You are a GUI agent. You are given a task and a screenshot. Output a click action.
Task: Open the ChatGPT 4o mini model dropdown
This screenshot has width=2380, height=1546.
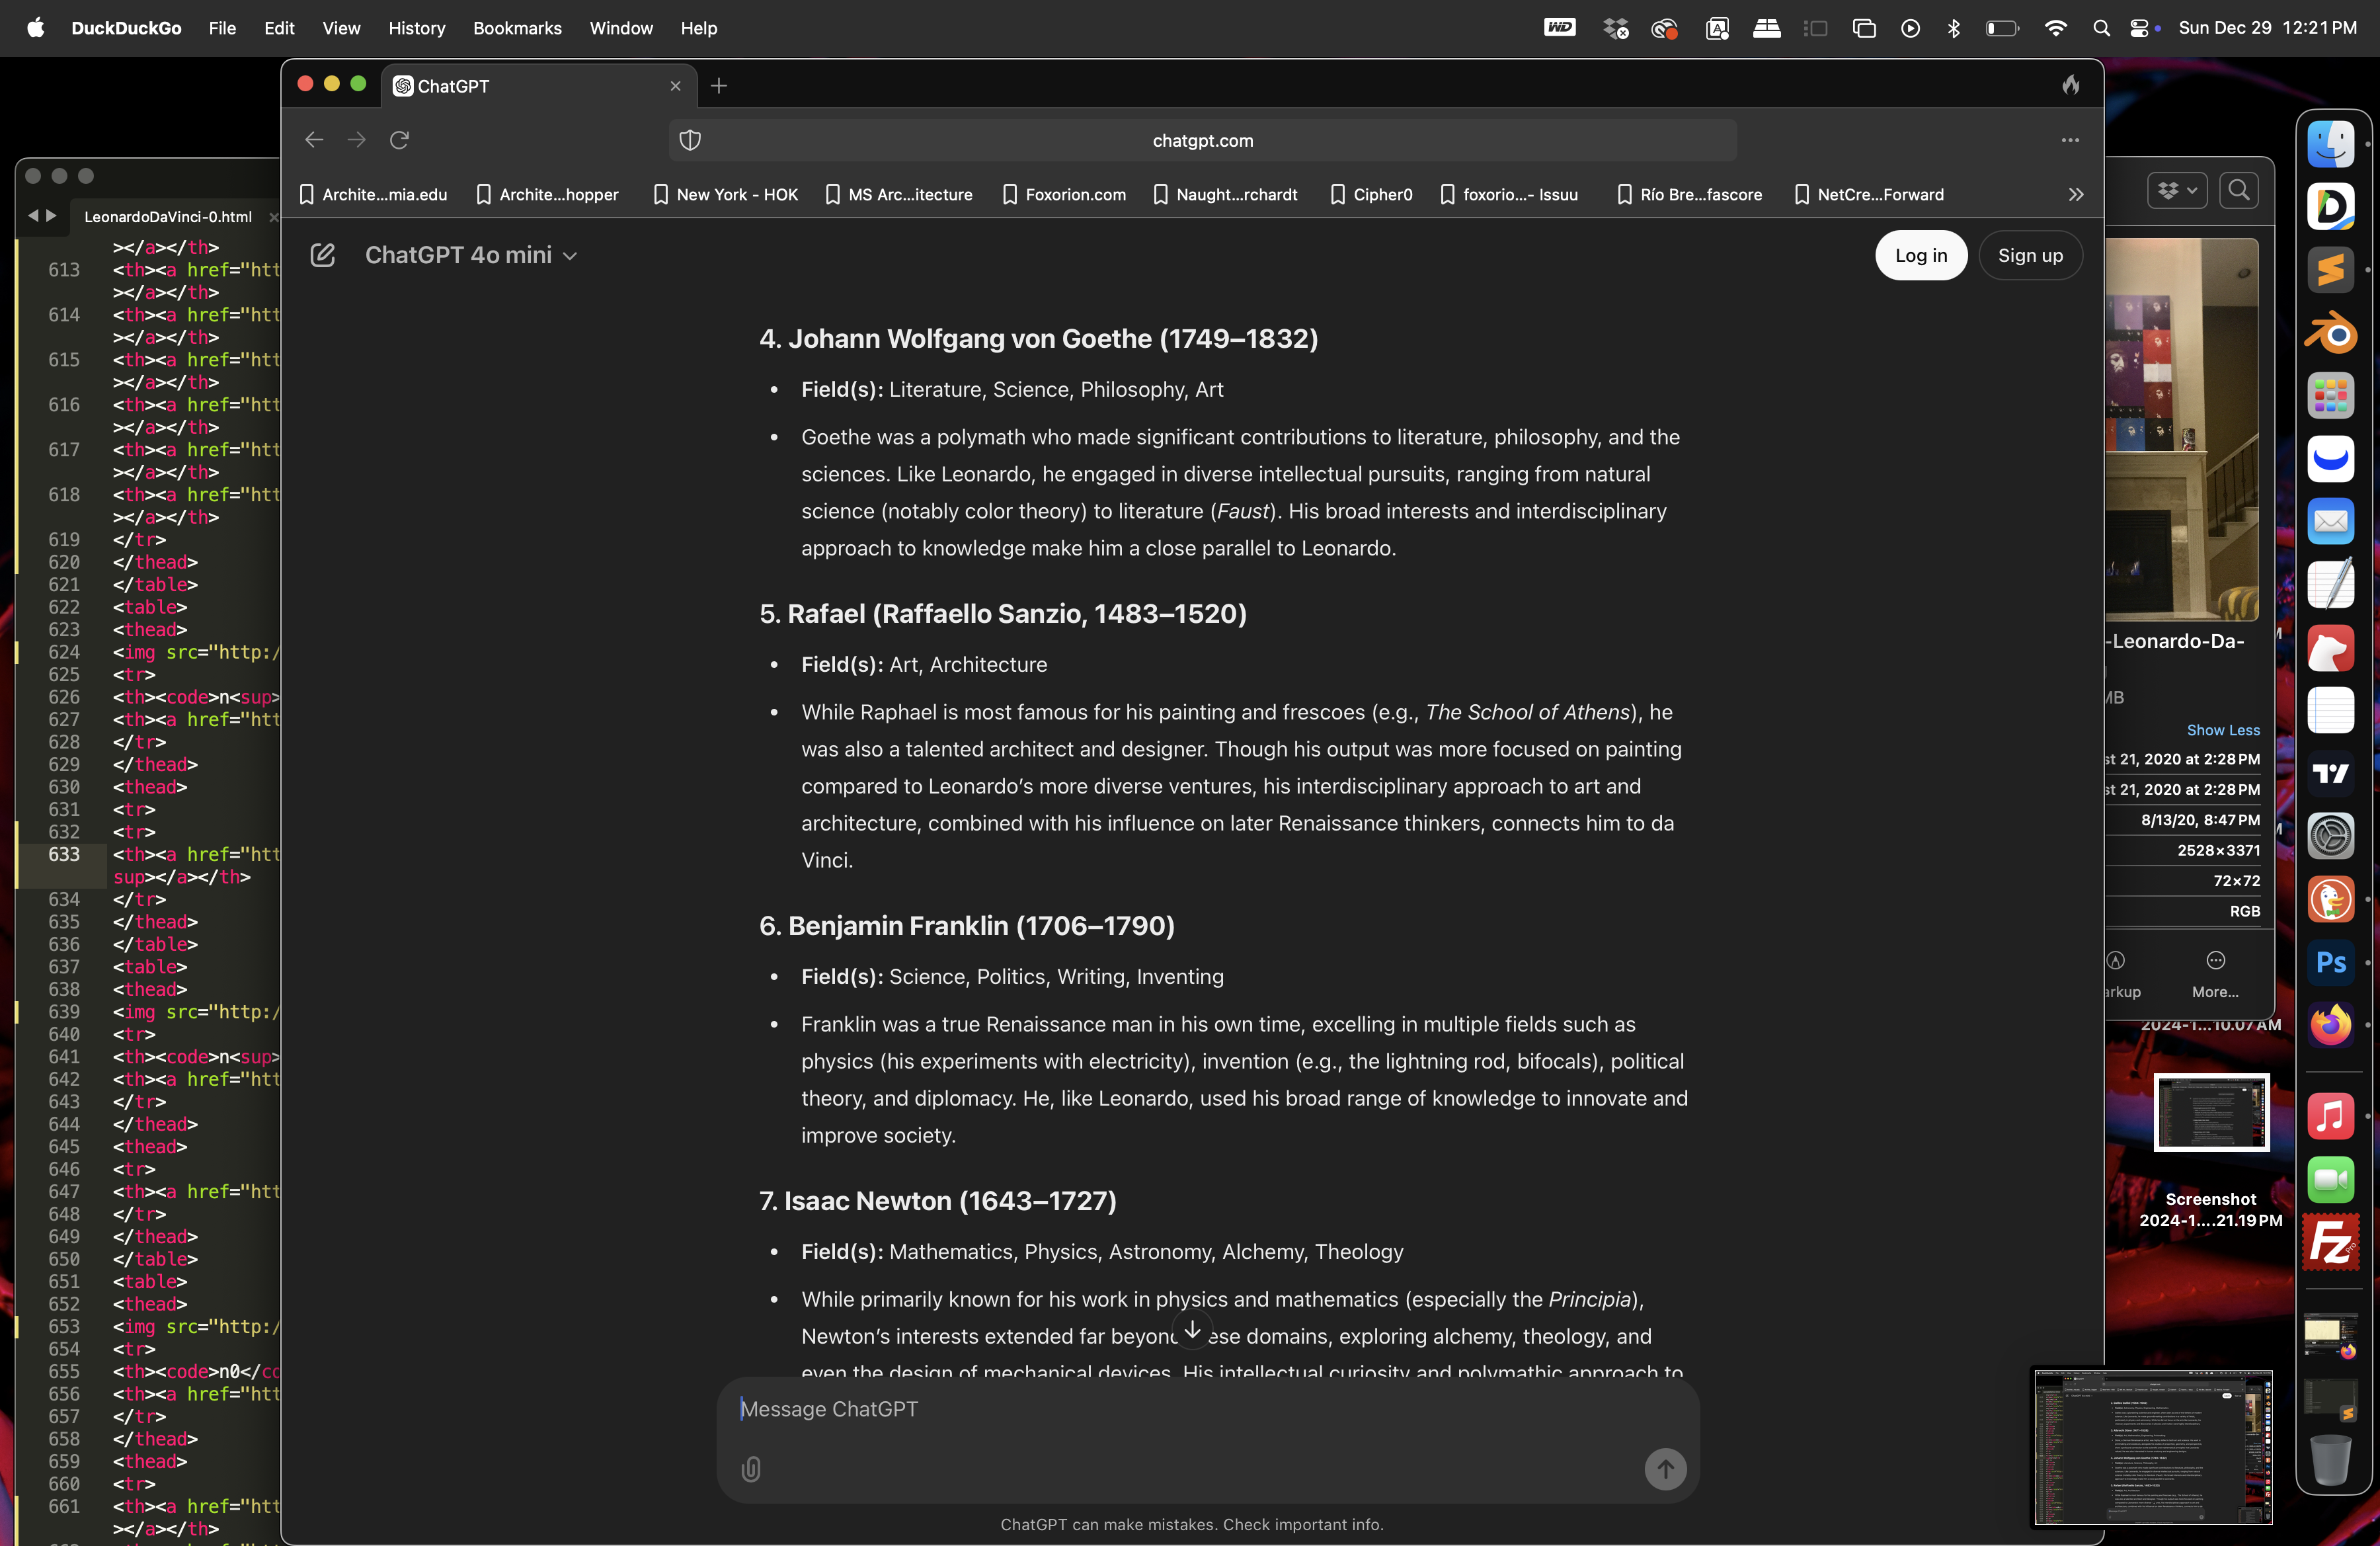pyautogui.click(x=471, y=255)
